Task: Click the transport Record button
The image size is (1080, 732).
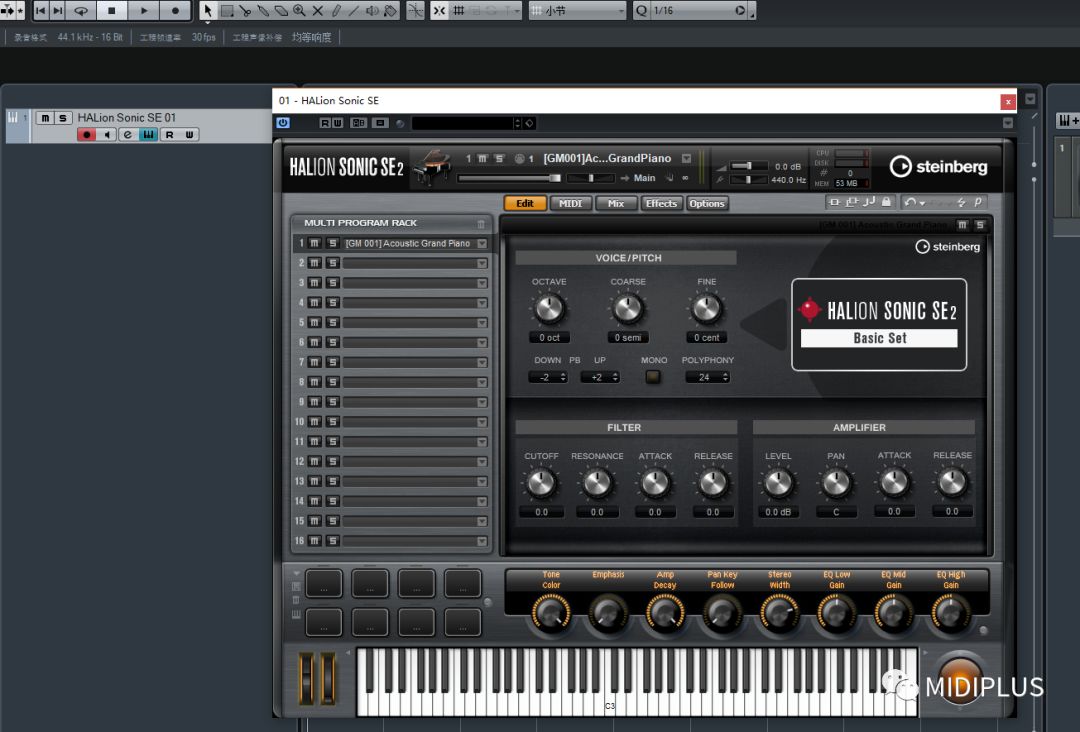Action: coord(175,10)
